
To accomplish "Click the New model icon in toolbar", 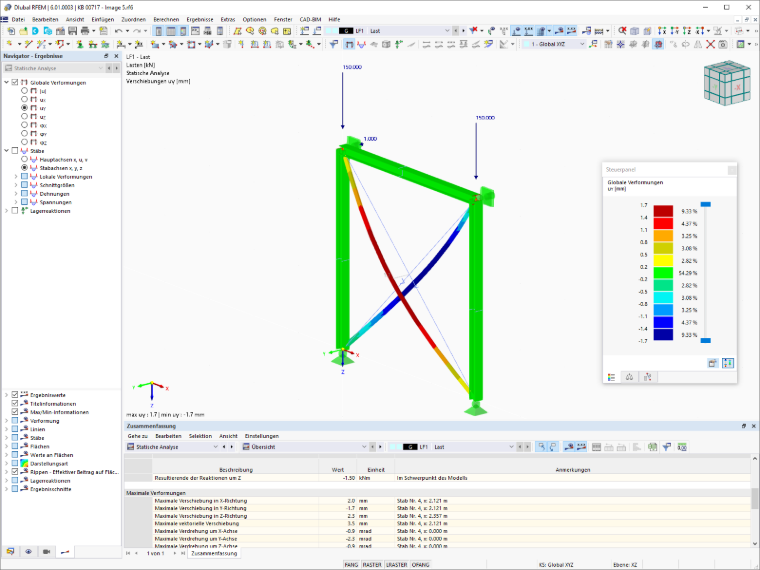I will (11, 31).
